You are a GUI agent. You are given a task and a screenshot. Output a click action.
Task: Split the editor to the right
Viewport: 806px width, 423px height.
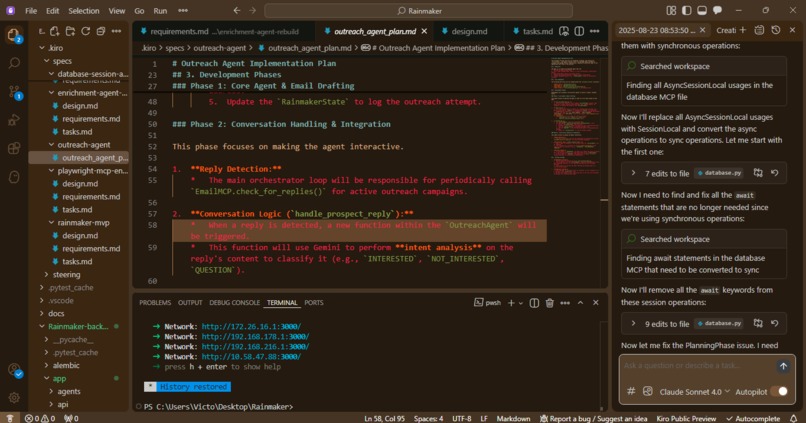pyautogui.click(x=579, y=31)
